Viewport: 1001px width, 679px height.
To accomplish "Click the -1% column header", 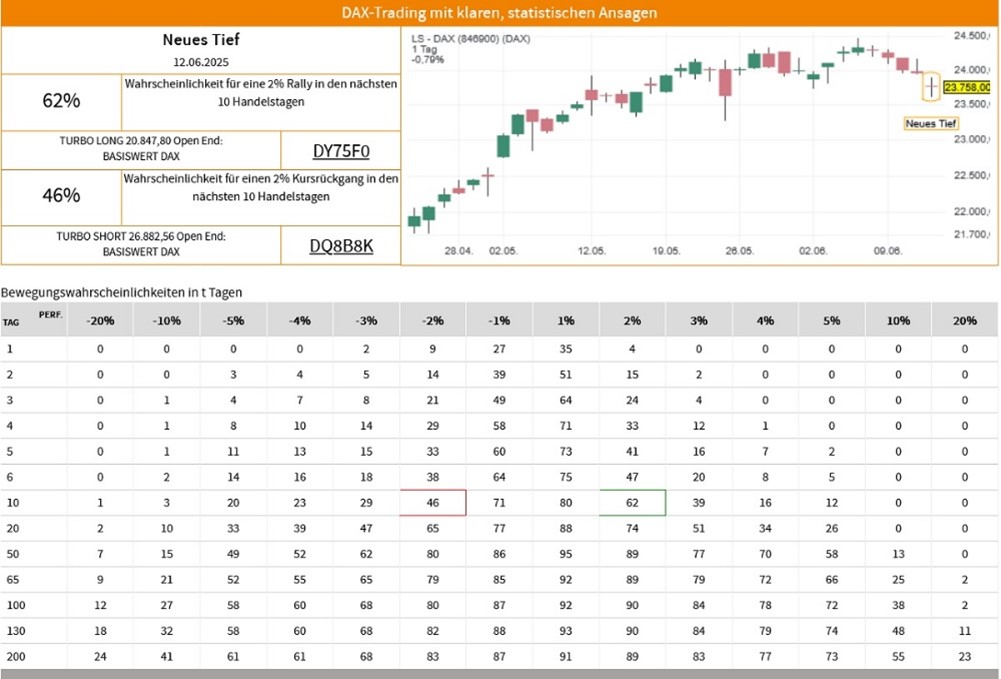I will (x=499, y=321).
